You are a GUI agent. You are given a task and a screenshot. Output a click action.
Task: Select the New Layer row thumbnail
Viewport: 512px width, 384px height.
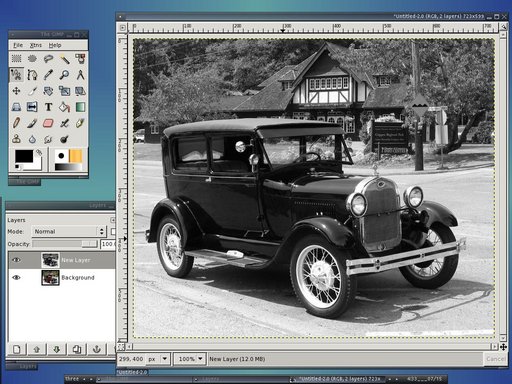coord(50,260)
